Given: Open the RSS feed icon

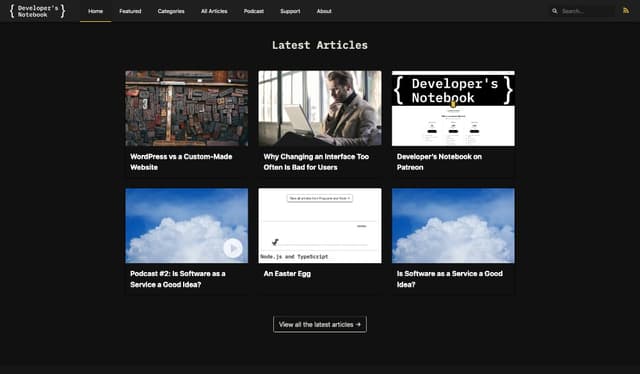Looking at the screenshot, I should pos(626,11).
